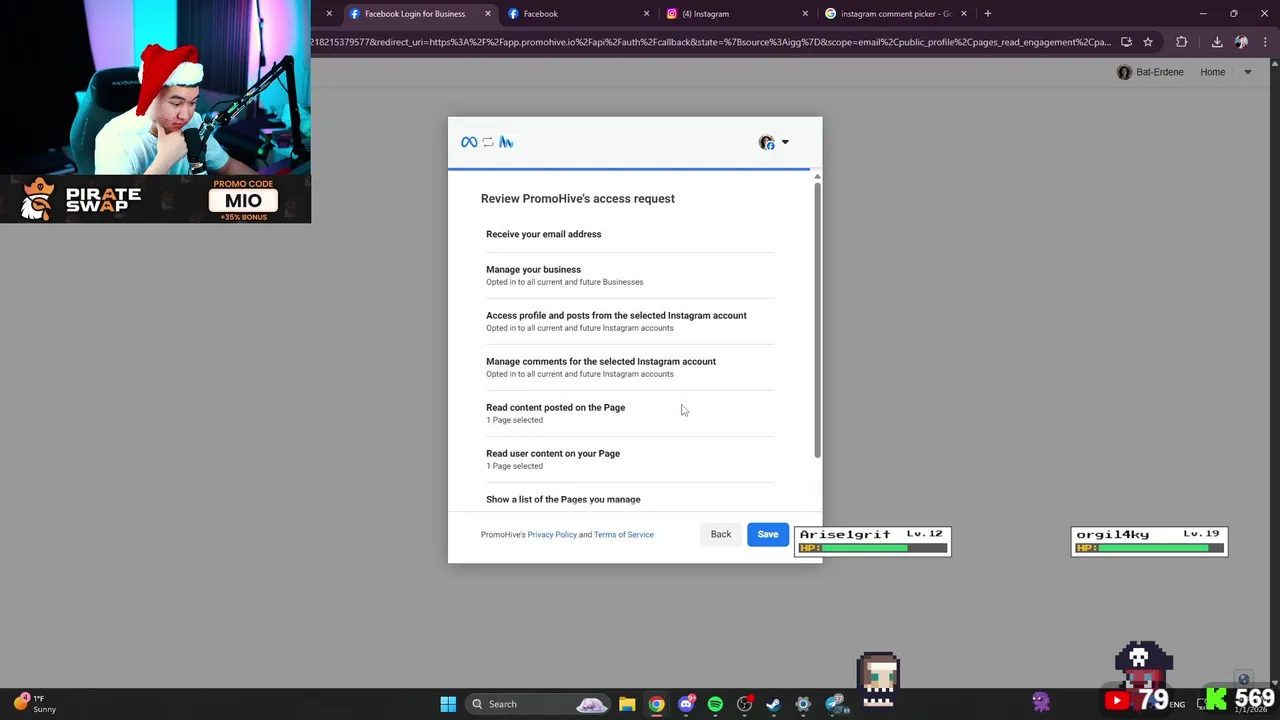The width and height of the screenshot is (1280, 720).
Task: Expand the Facebook account dropdown arrow
Action: pos(1247,72)
